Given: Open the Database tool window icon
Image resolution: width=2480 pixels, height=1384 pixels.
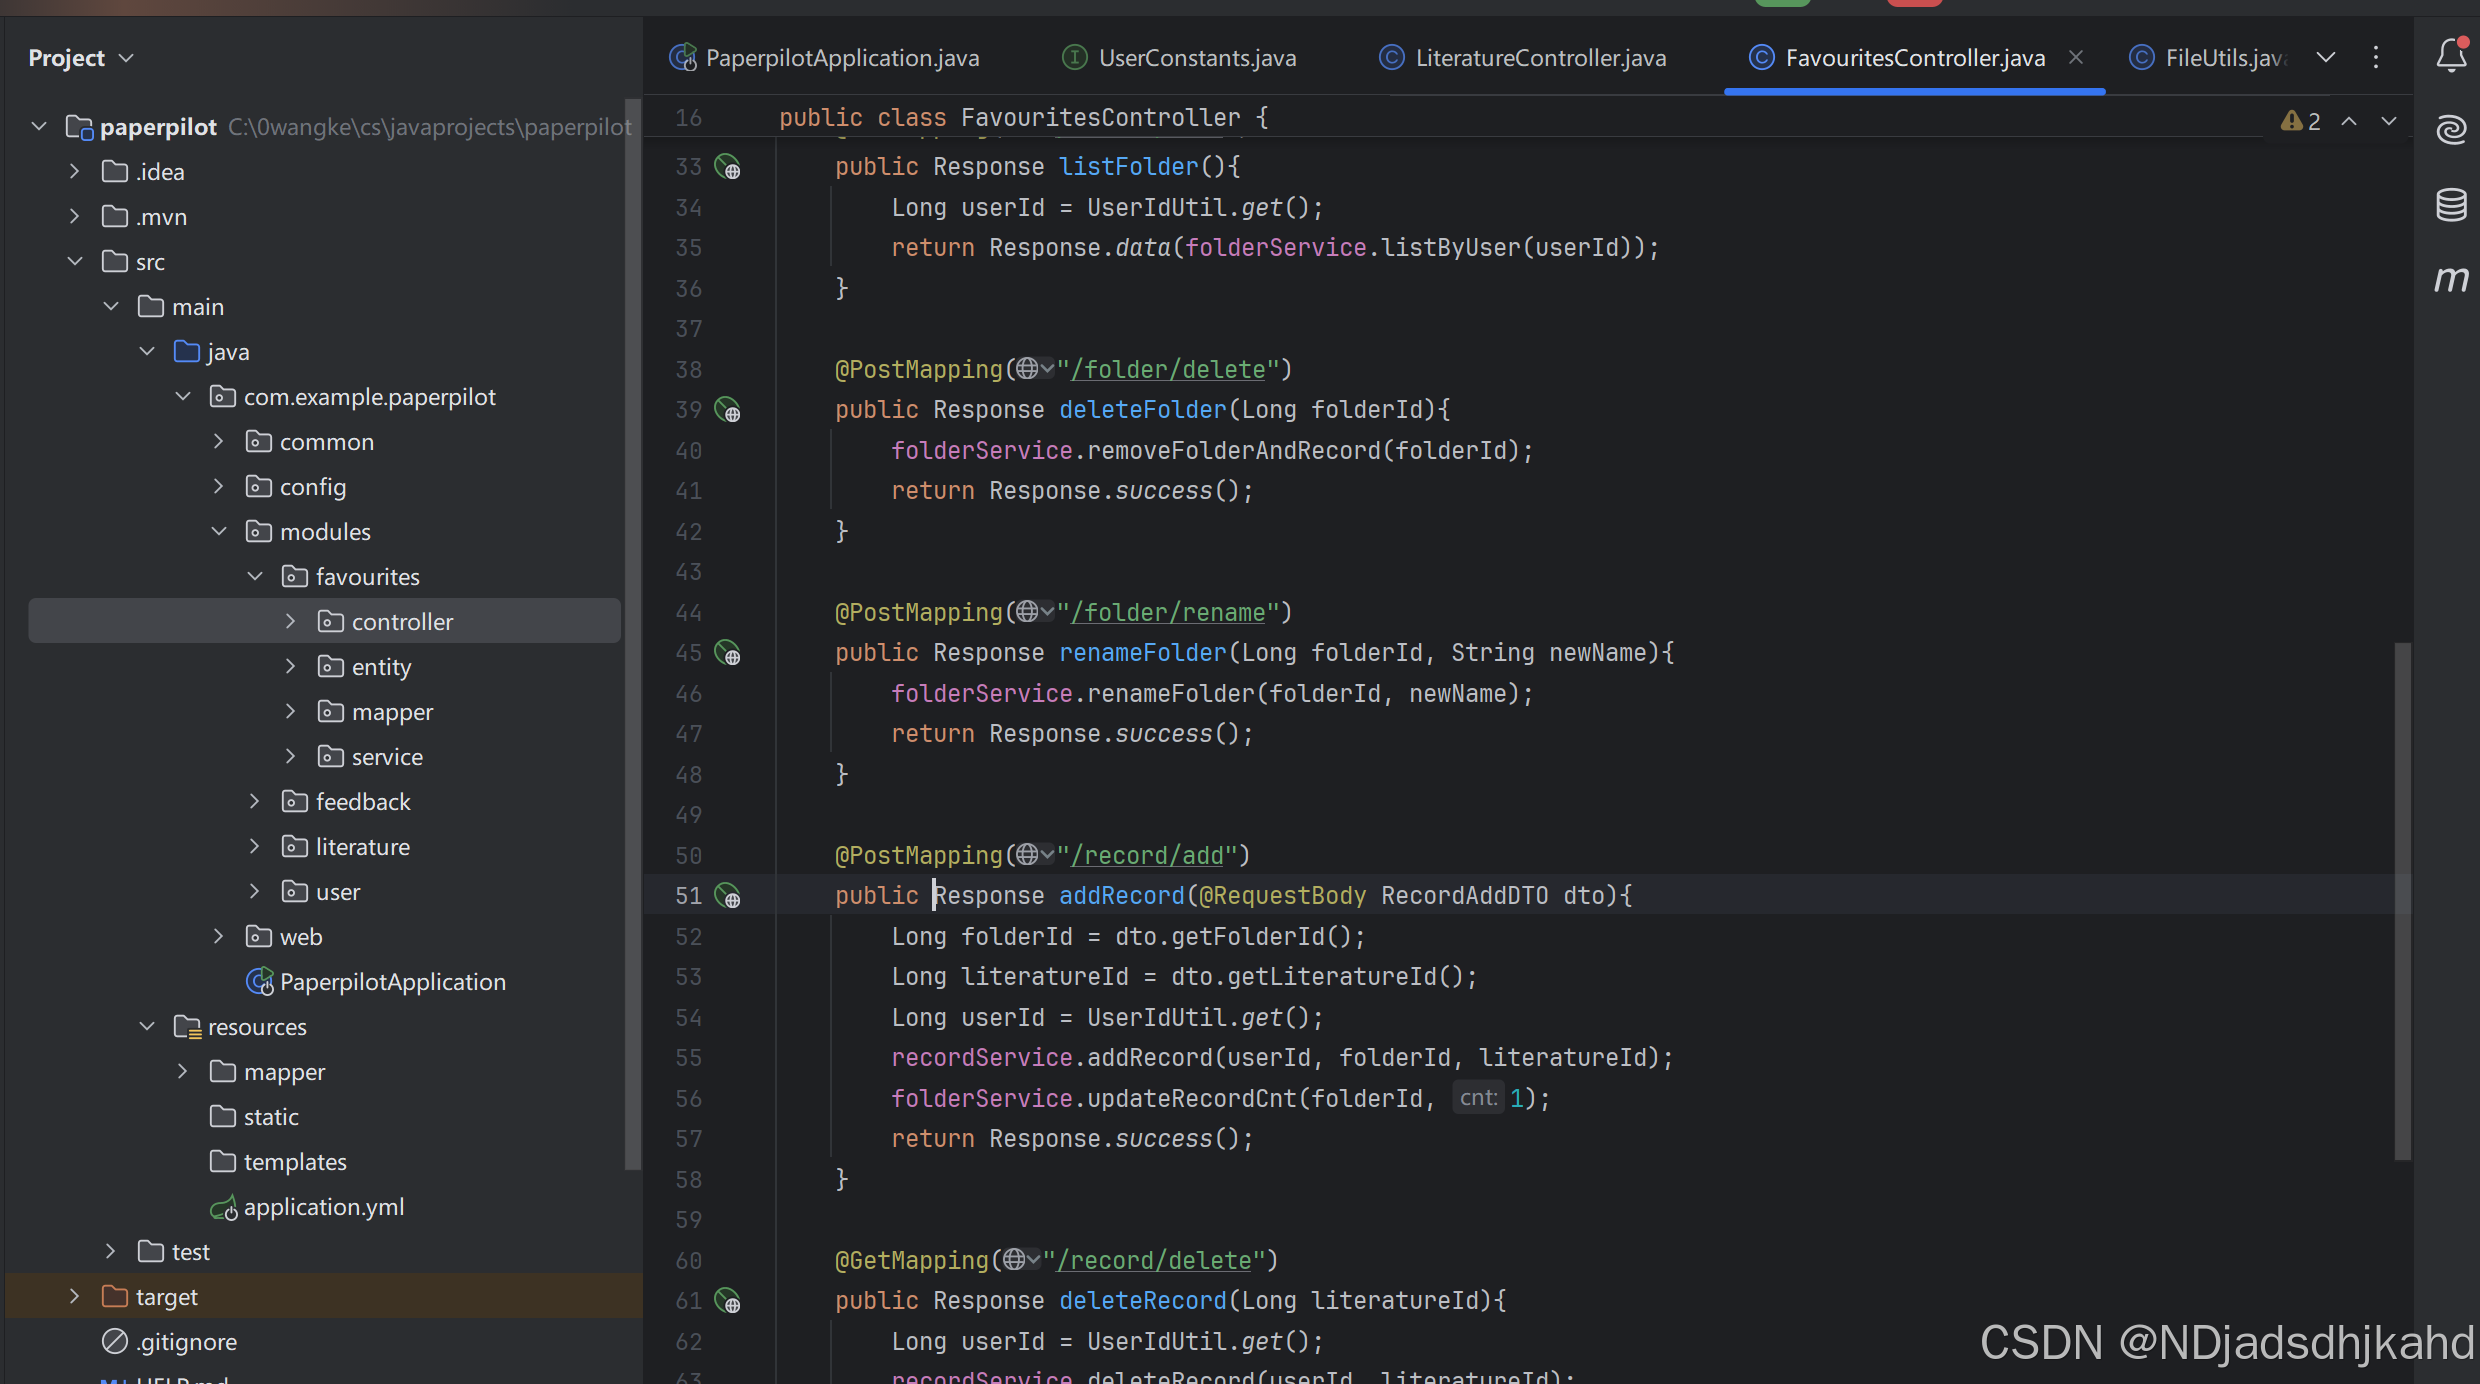Looking at the screenshot, I should point(2451,205).
